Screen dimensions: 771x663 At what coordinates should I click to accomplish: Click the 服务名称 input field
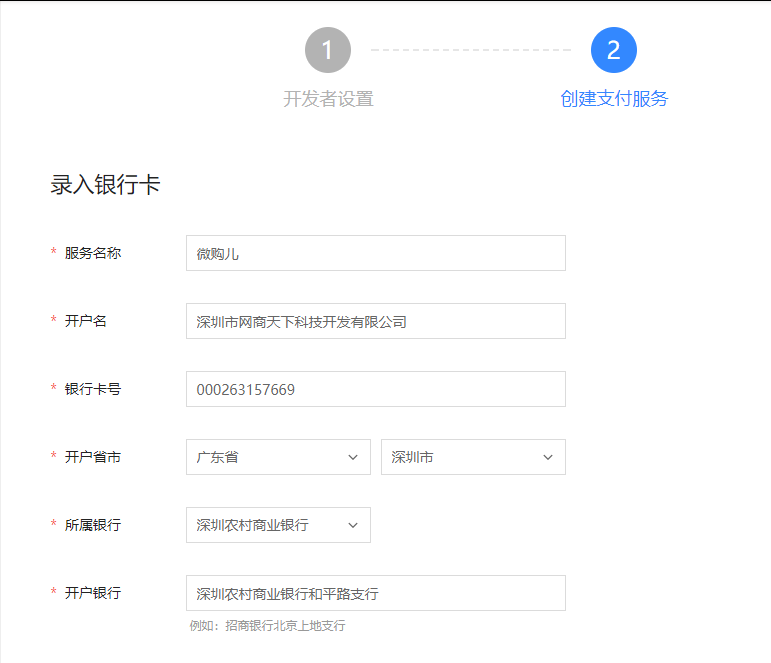click(x=376, y=253)
